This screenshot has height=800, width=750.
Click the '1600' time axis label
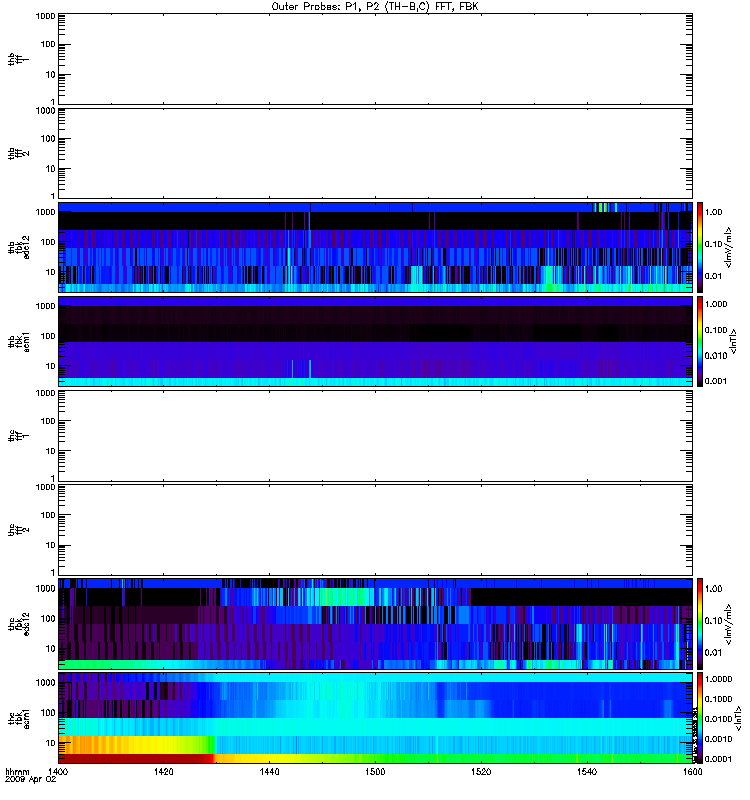[x=692, y=771]
